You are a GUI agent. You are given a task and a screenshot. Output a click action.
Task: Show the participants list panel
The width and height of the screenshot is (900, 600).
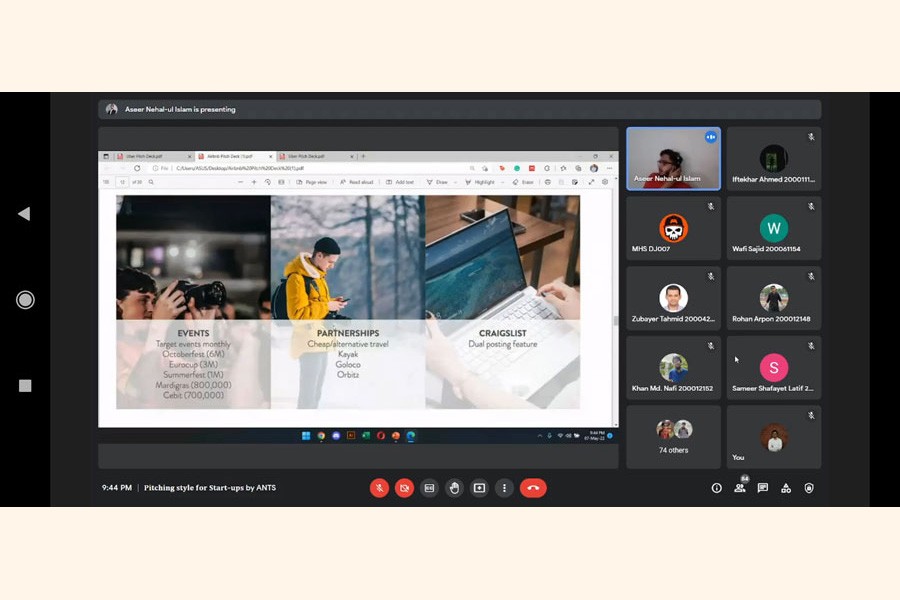pos(740,488)
